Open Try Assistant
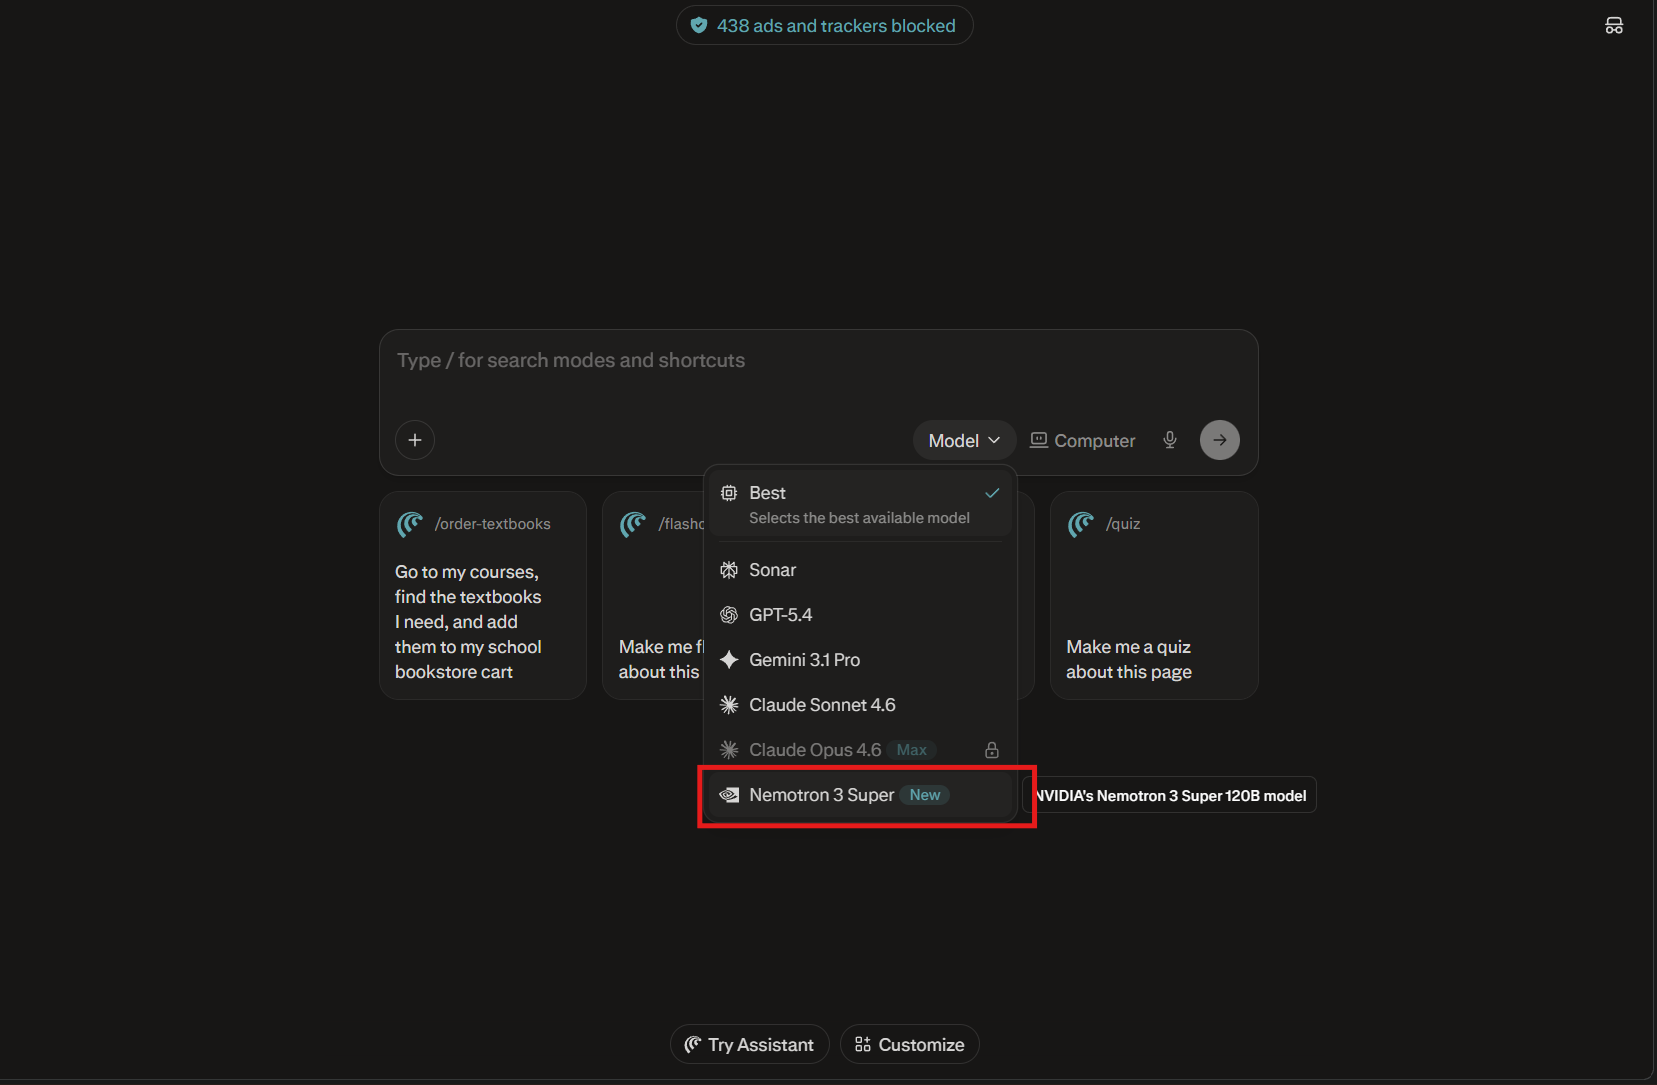This screenshot has width=1657, height=1085. [x=749, y=1044]
